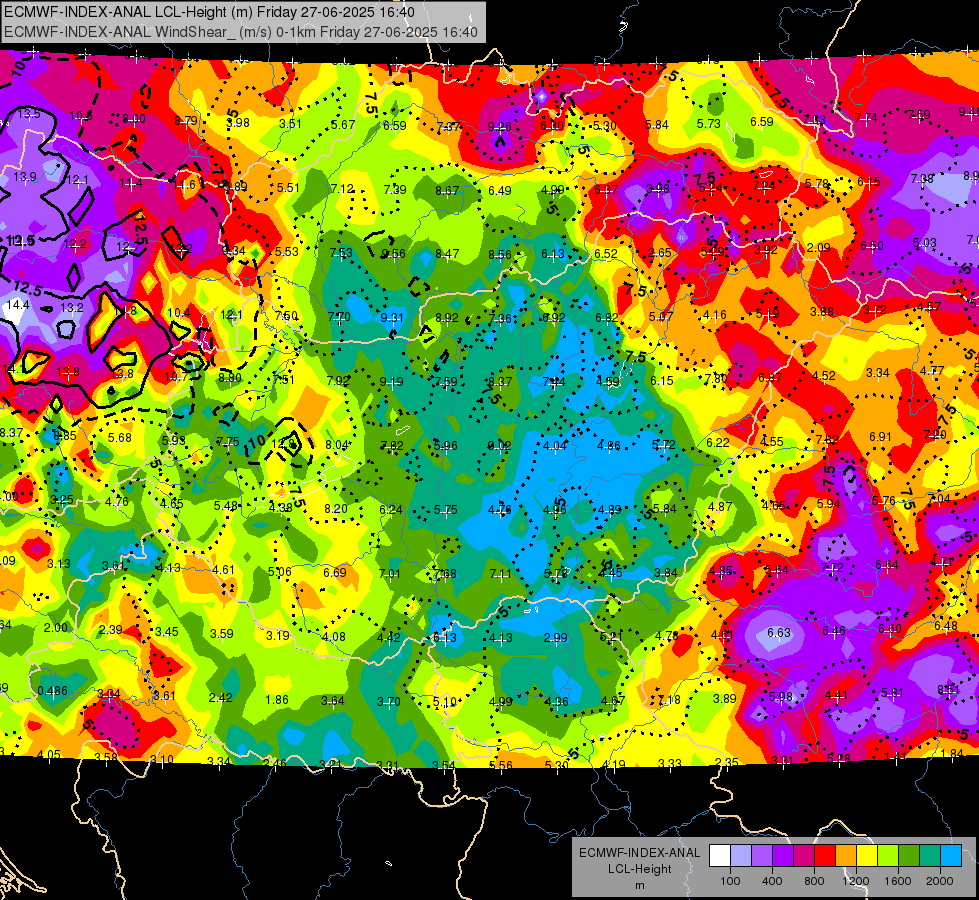Click the map value 9.31
This screenshot has height=900, width=979.
pyautogui.click(x=392, y=317)
